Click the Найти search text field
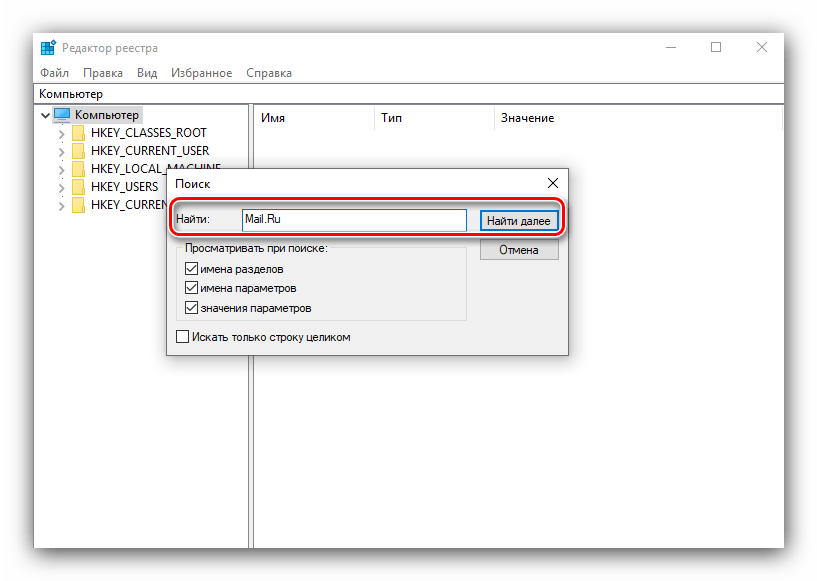 pyautogui.click(x=353, y=220)
